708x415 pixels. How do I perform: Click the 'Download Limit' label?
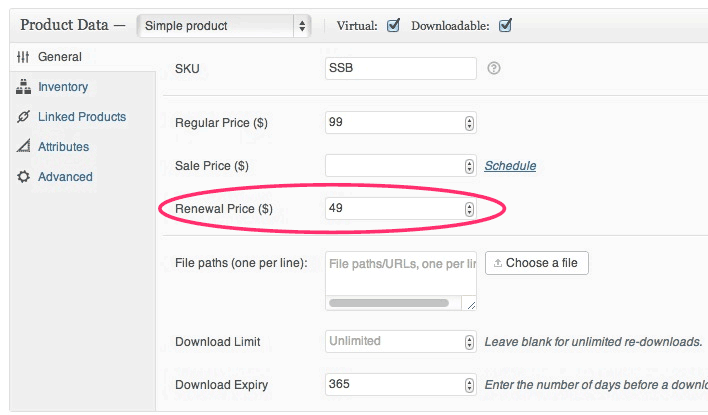point(218,342)
